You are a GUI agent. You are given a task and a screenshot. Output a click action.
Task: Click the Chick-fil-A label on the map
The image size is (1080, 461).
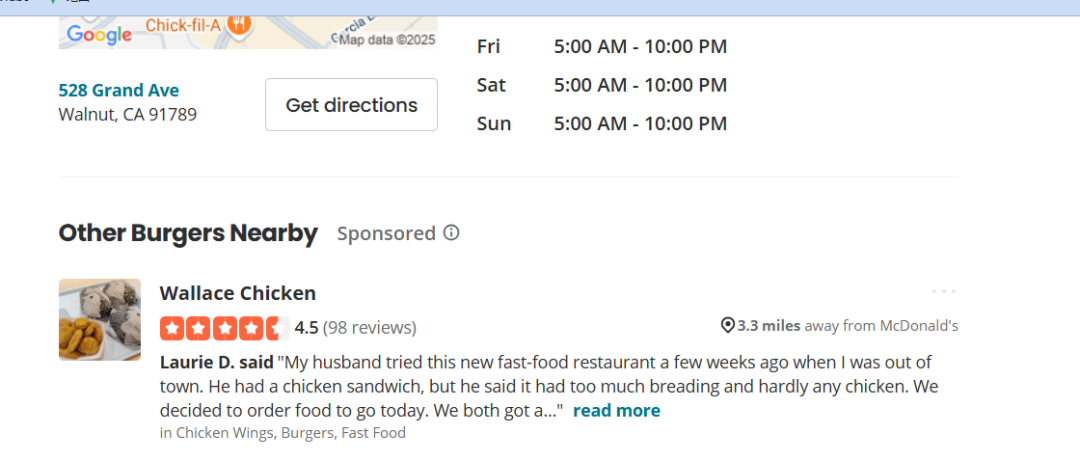(183, 24)
